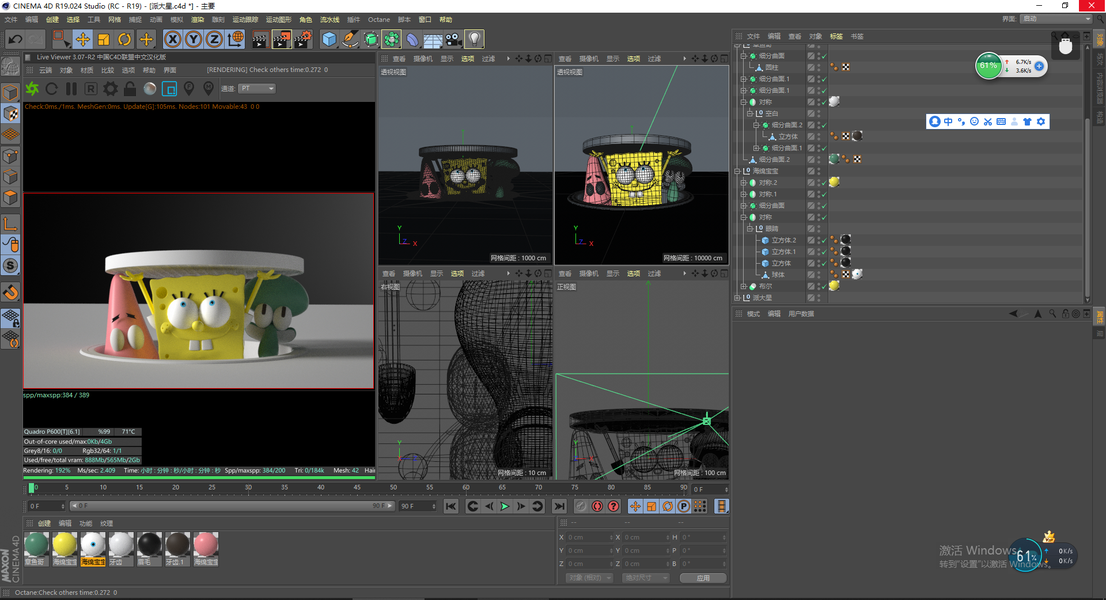This screenshot has width=1106, height=600.
Task: Click the Floor environment icon
Action: pyautogui.click(x=433, y=39)
